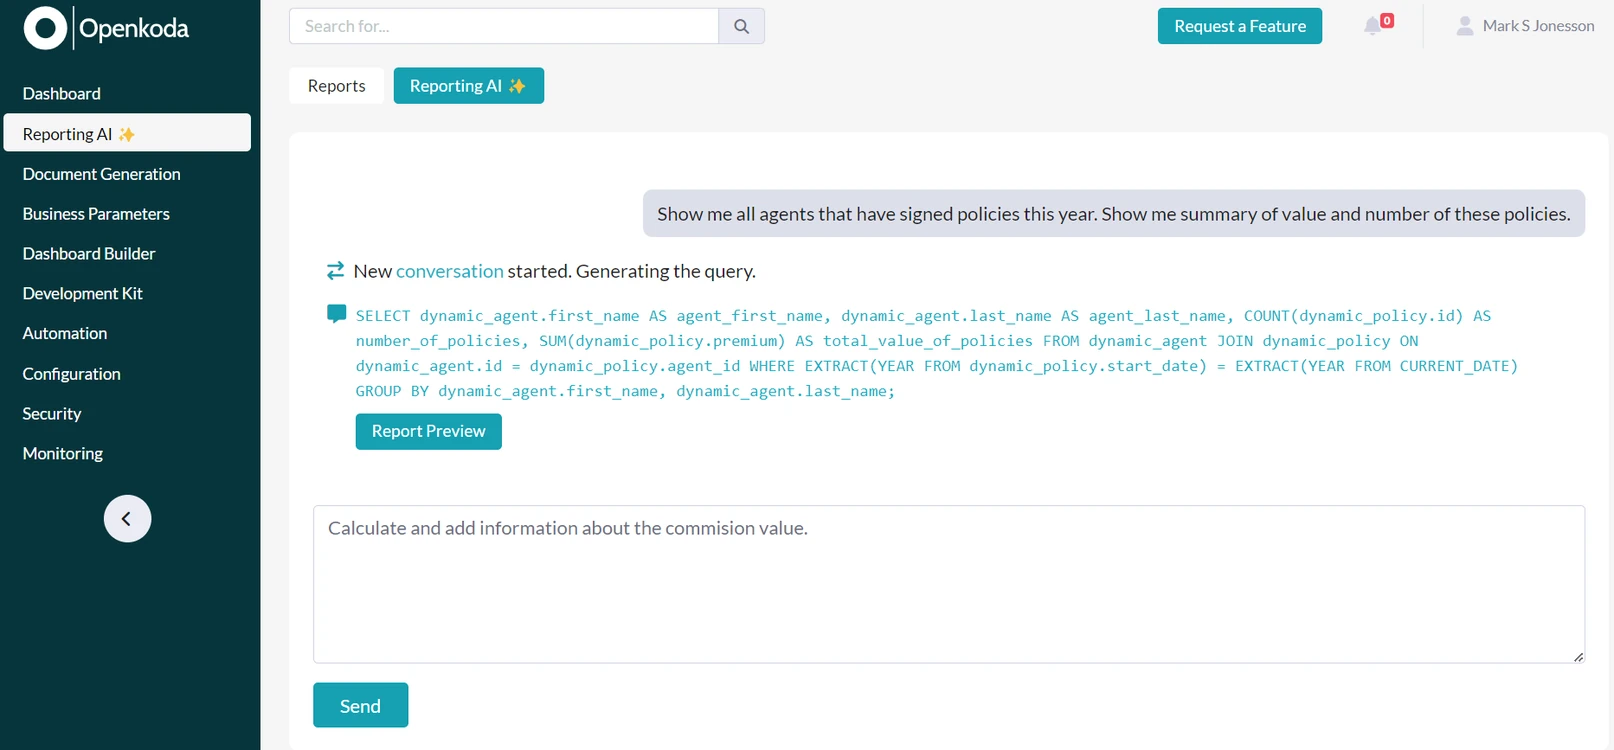Click the text area resize handle

tap(1578, 657)
